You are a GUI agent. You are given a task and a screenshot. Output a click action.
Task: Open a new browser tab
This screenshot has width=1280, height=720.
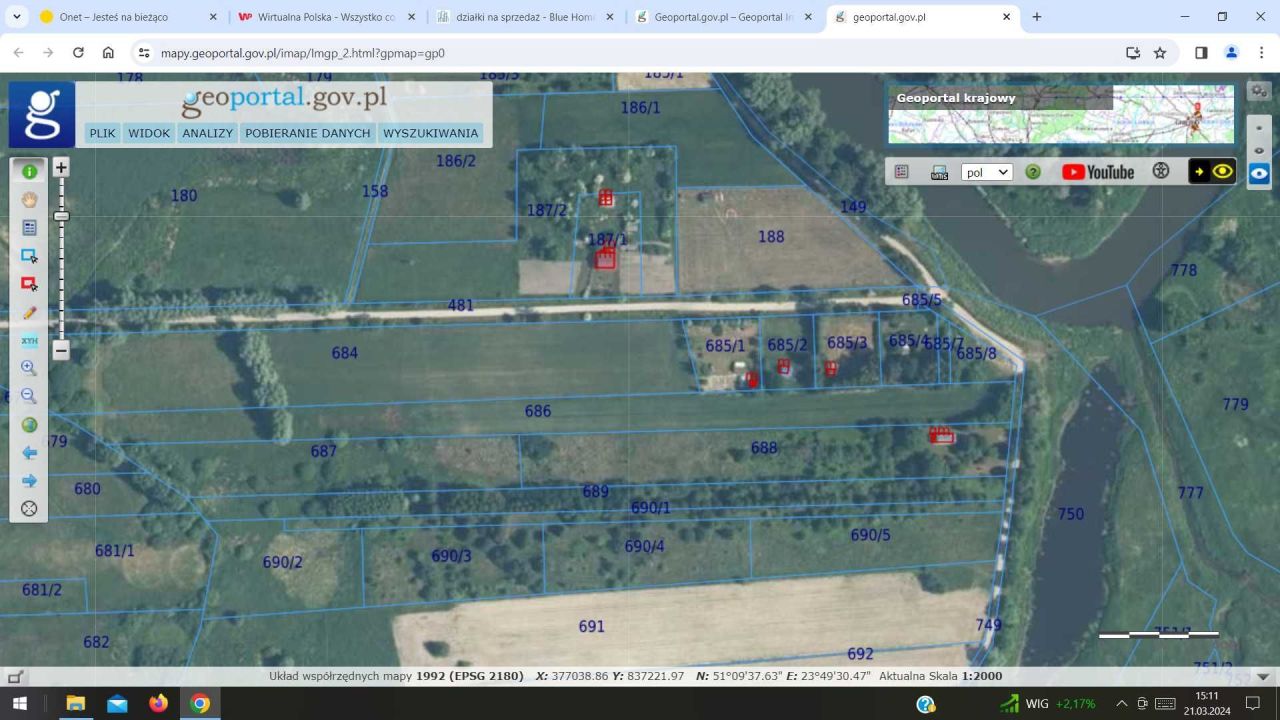tap(1037, 17)
